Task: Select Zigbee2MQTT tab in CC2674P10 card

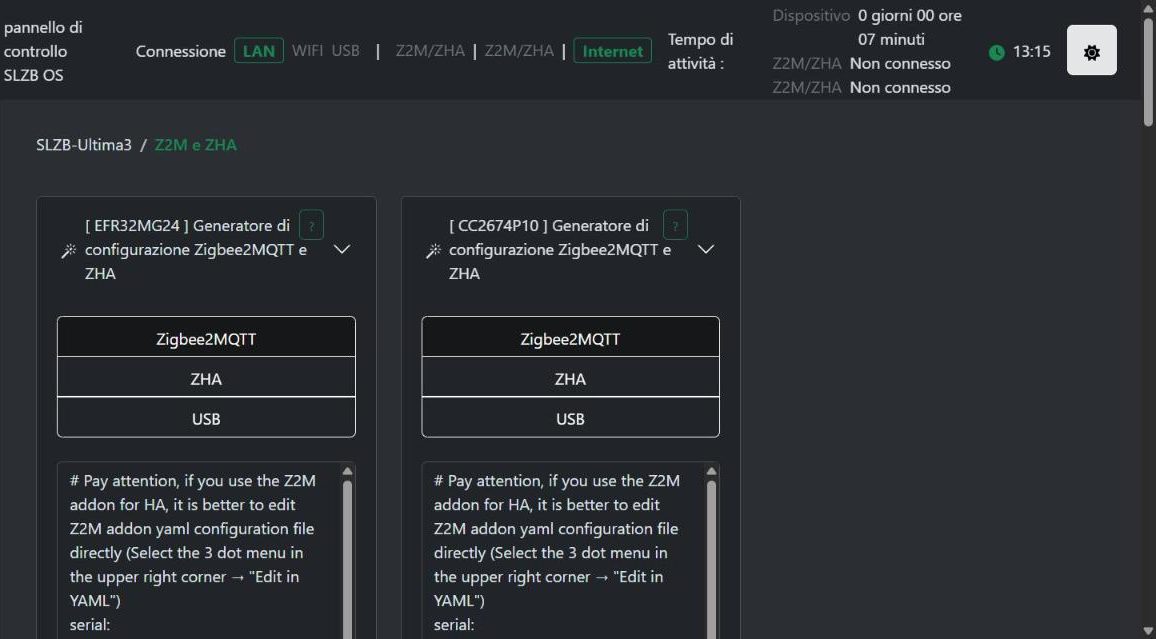Action: click(571, 339)
